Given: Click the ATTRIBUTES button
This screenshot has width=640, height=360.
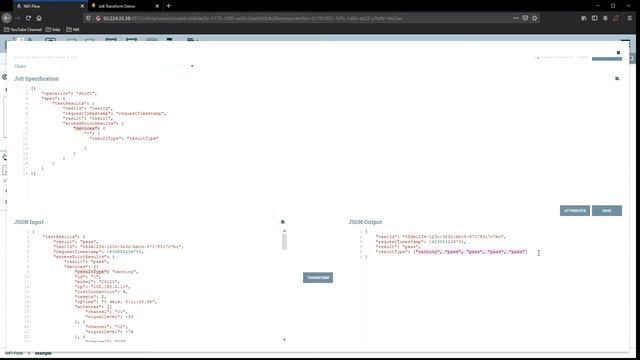Looking at the screenshot, I should point(575,211).
